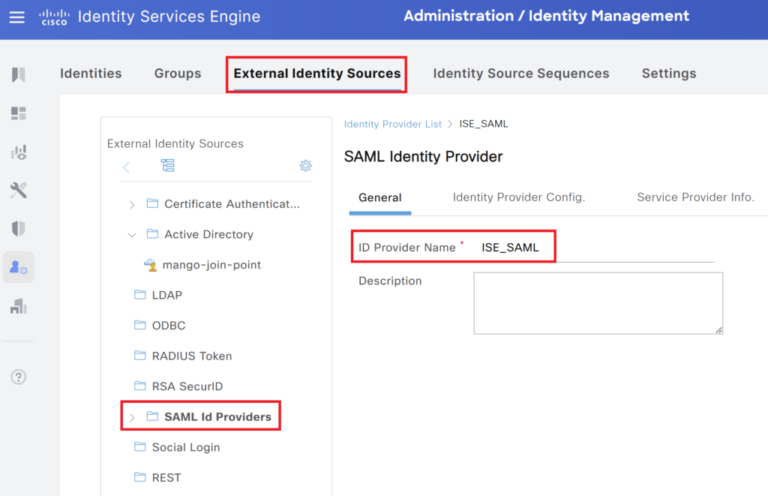The image size is (768, 496).
Task: Open the Settings tab
Action: 669,73
